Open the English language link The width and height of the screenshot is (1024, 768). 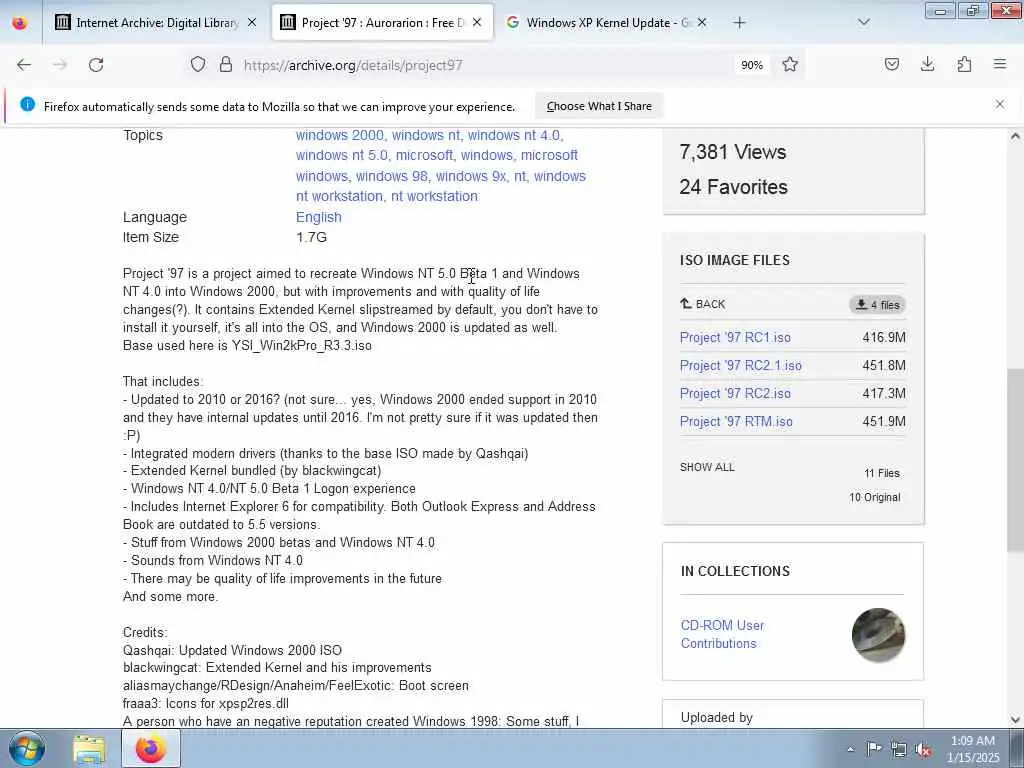point(319,217)
